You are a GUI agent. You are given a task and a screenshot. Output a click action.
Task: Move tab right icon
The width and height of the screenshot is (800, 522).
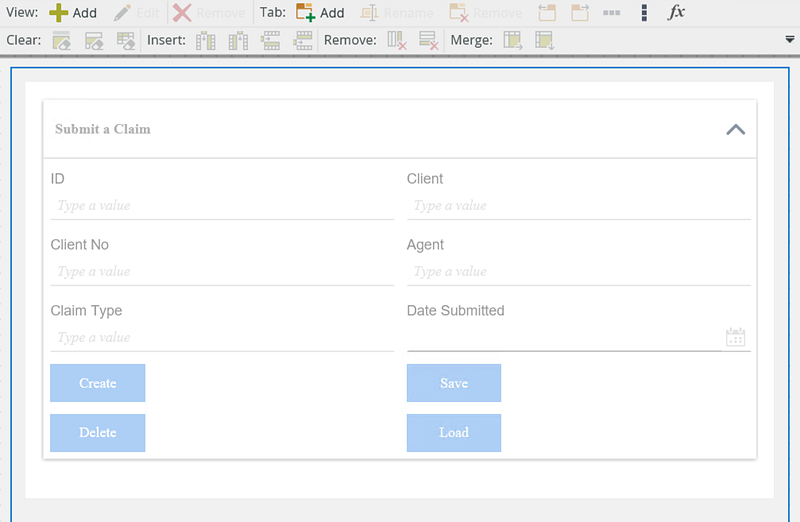tap(580, 13)
